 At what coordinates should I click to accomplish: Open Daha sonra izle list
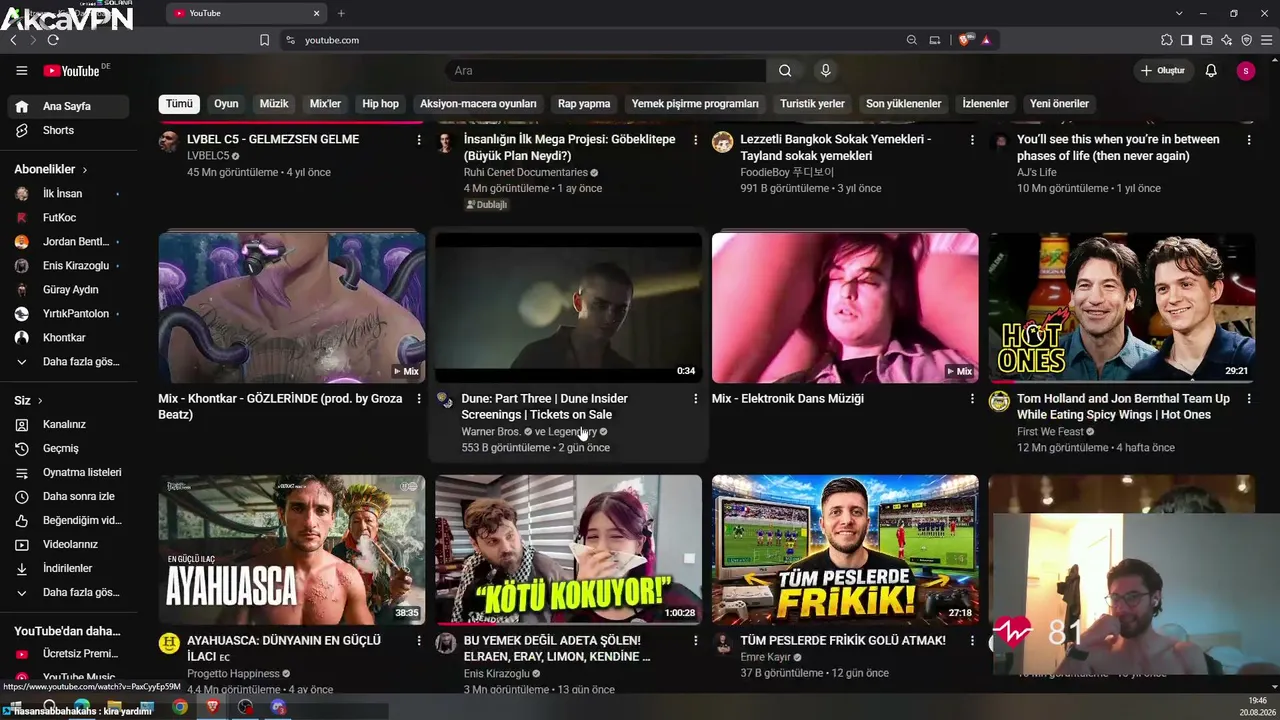point(68,497)
